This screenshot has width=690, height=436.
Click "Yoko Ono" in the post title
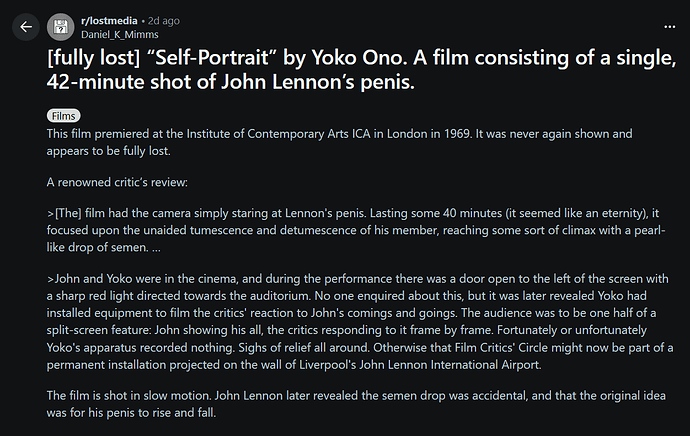click(x=364, y=56)
